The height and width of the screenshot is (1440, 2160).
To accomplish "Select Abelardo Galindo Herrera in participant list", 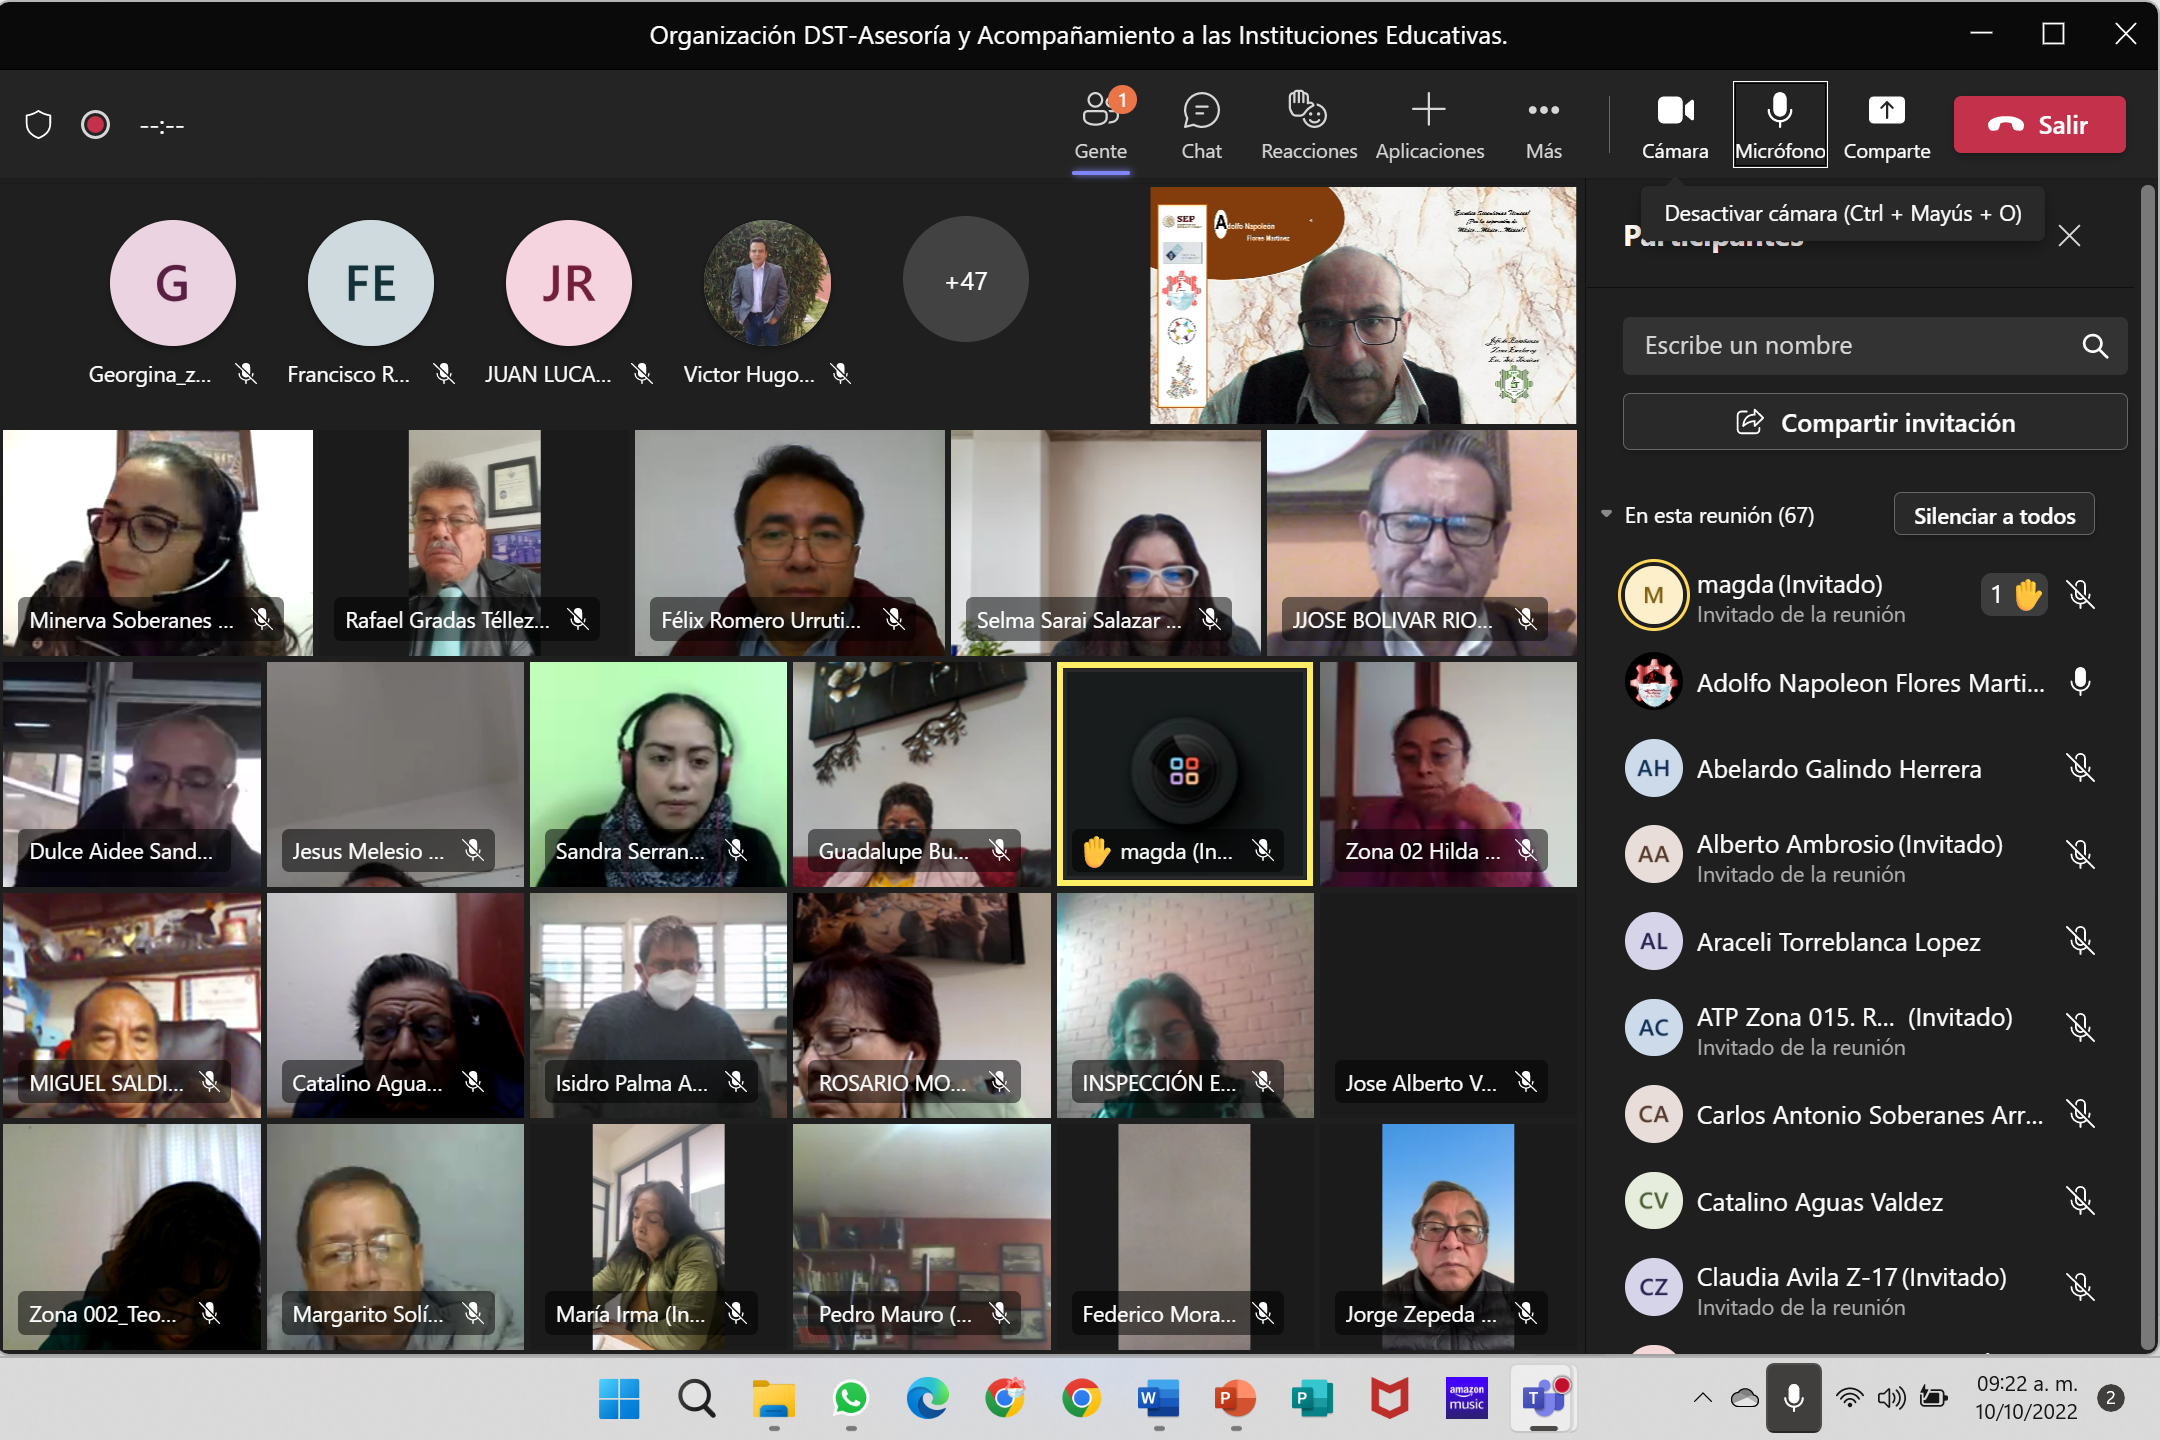I will (1862, 768).
